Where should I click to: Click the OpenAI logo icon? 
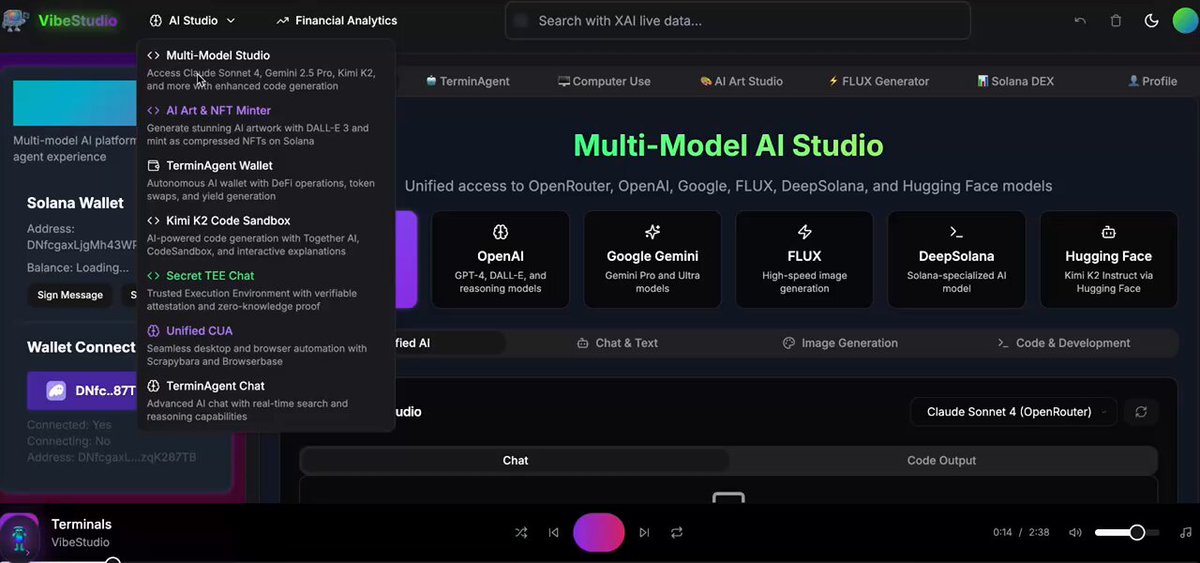coord(501,232)
